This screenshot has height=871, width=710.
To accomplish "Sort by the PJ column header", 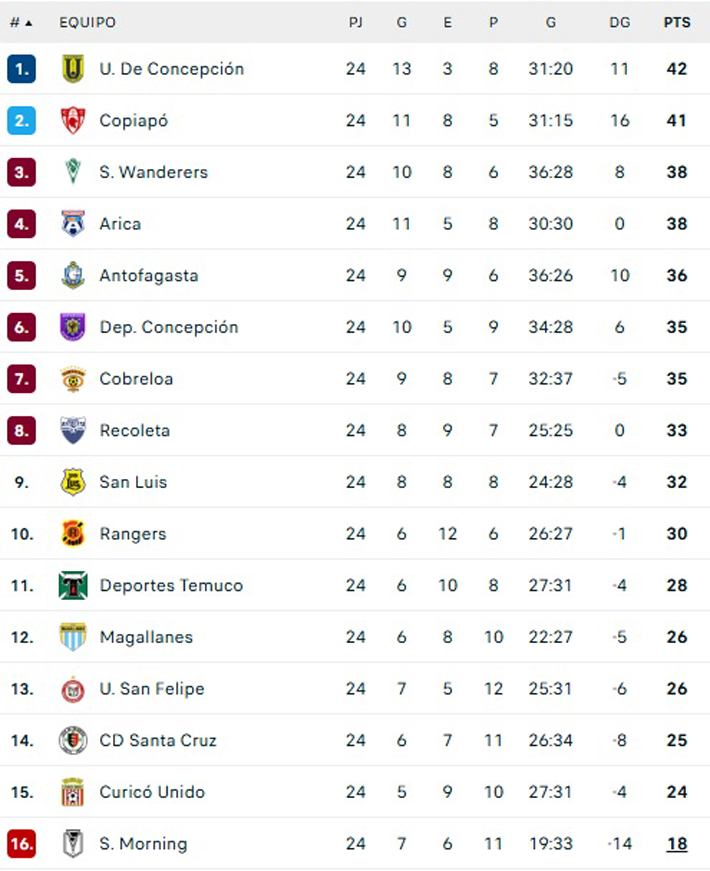I will click(356, 22).
